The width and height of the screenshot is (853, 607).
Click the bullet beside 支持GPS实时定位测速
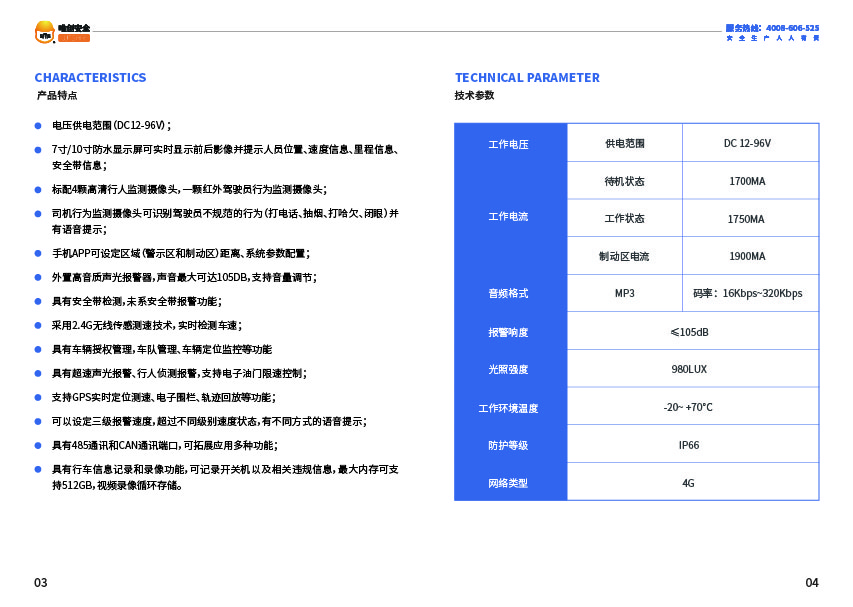(x=38, y=397)
